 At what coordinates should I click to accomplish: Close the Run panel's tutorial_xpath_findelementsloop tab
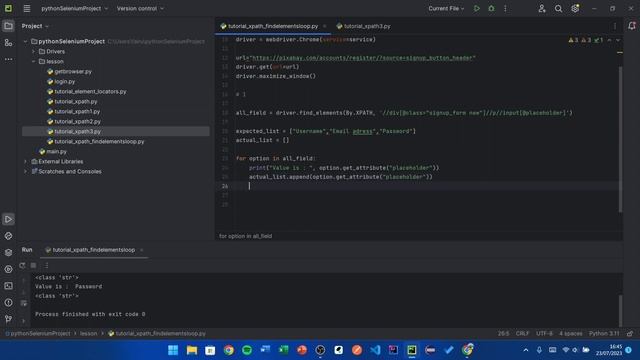click(x=141, y=250)
